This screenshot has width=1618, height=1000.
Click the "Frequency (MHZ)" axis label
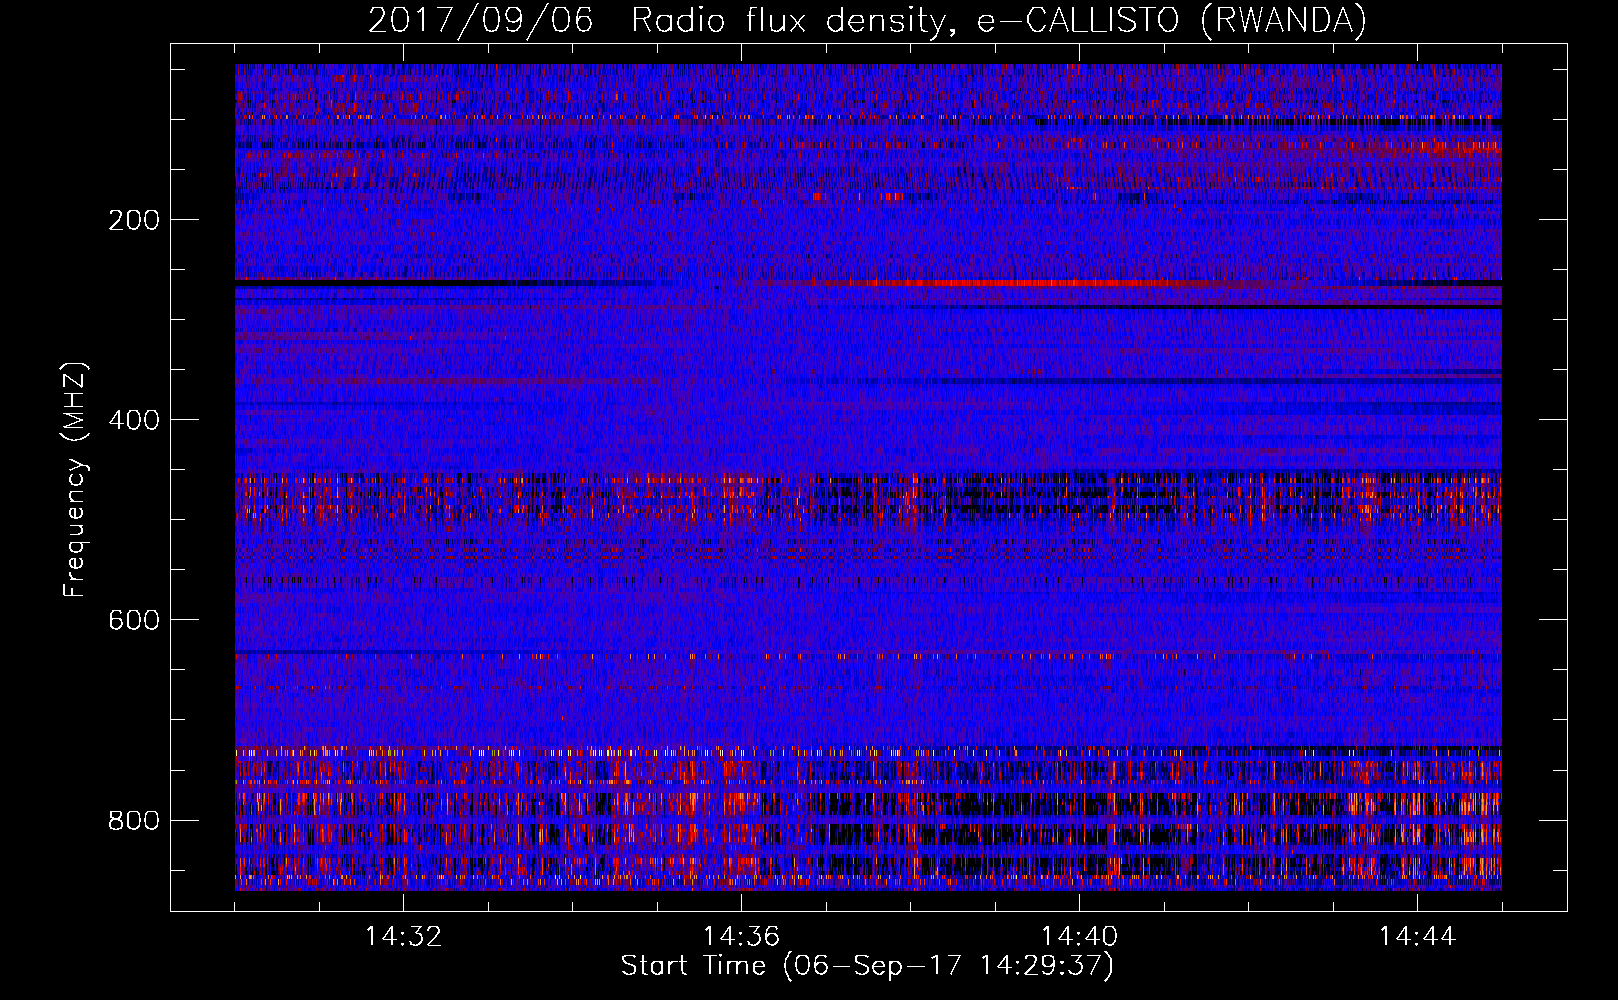tap(75, 480)
